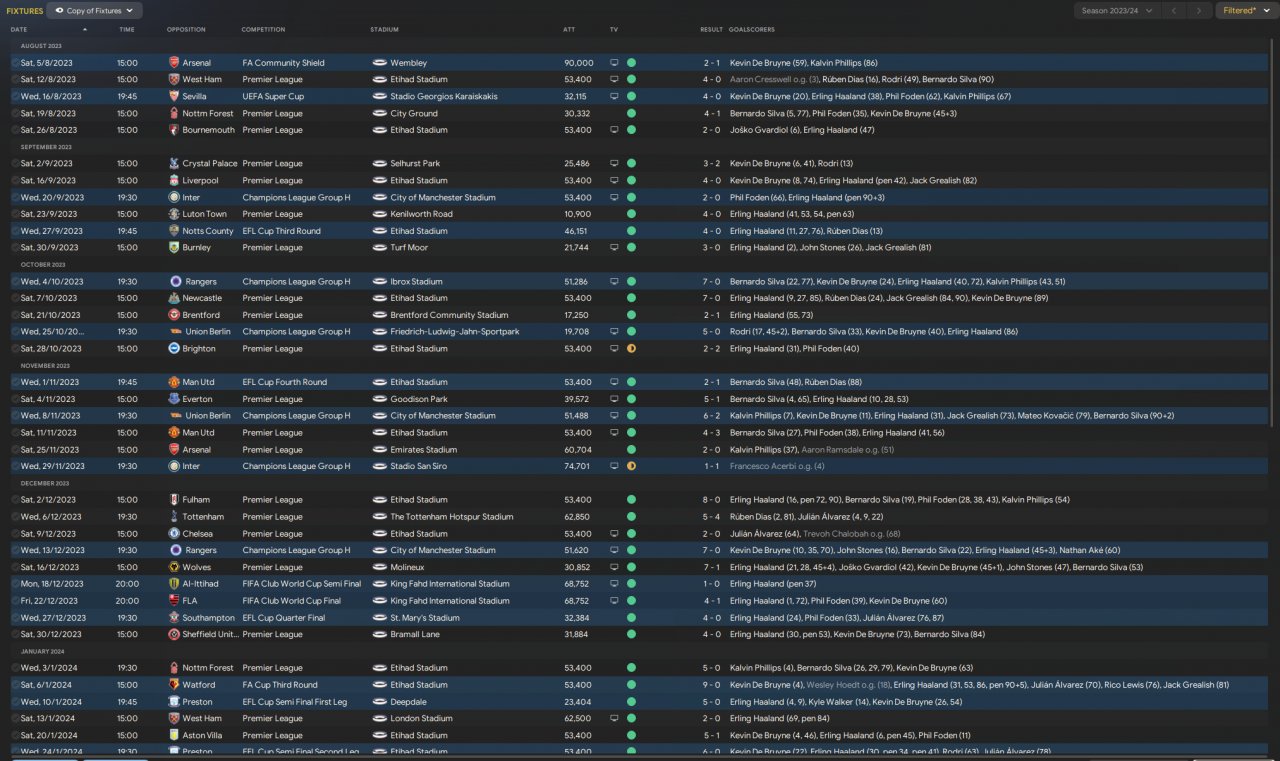Click the 5 - 4 result against Tottenham
The width and height of the screenshot is (1280, 761).
click(711, 517)
